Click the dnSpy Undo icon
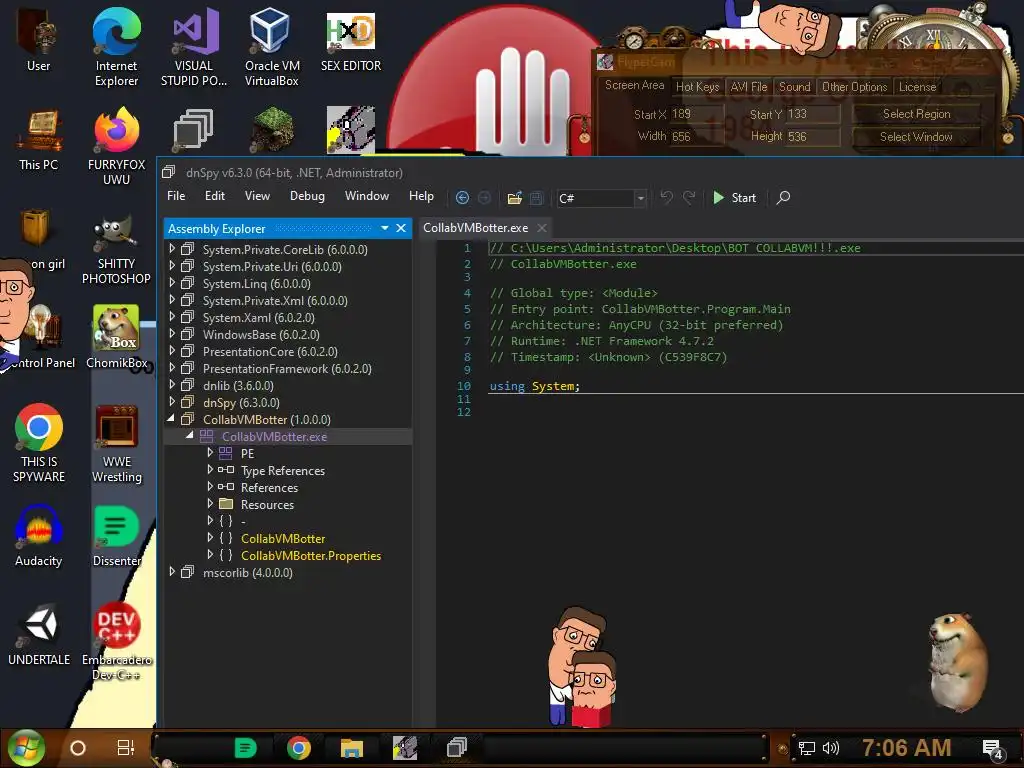Viewport: 1024px width, 768px height. click(666, 197)
